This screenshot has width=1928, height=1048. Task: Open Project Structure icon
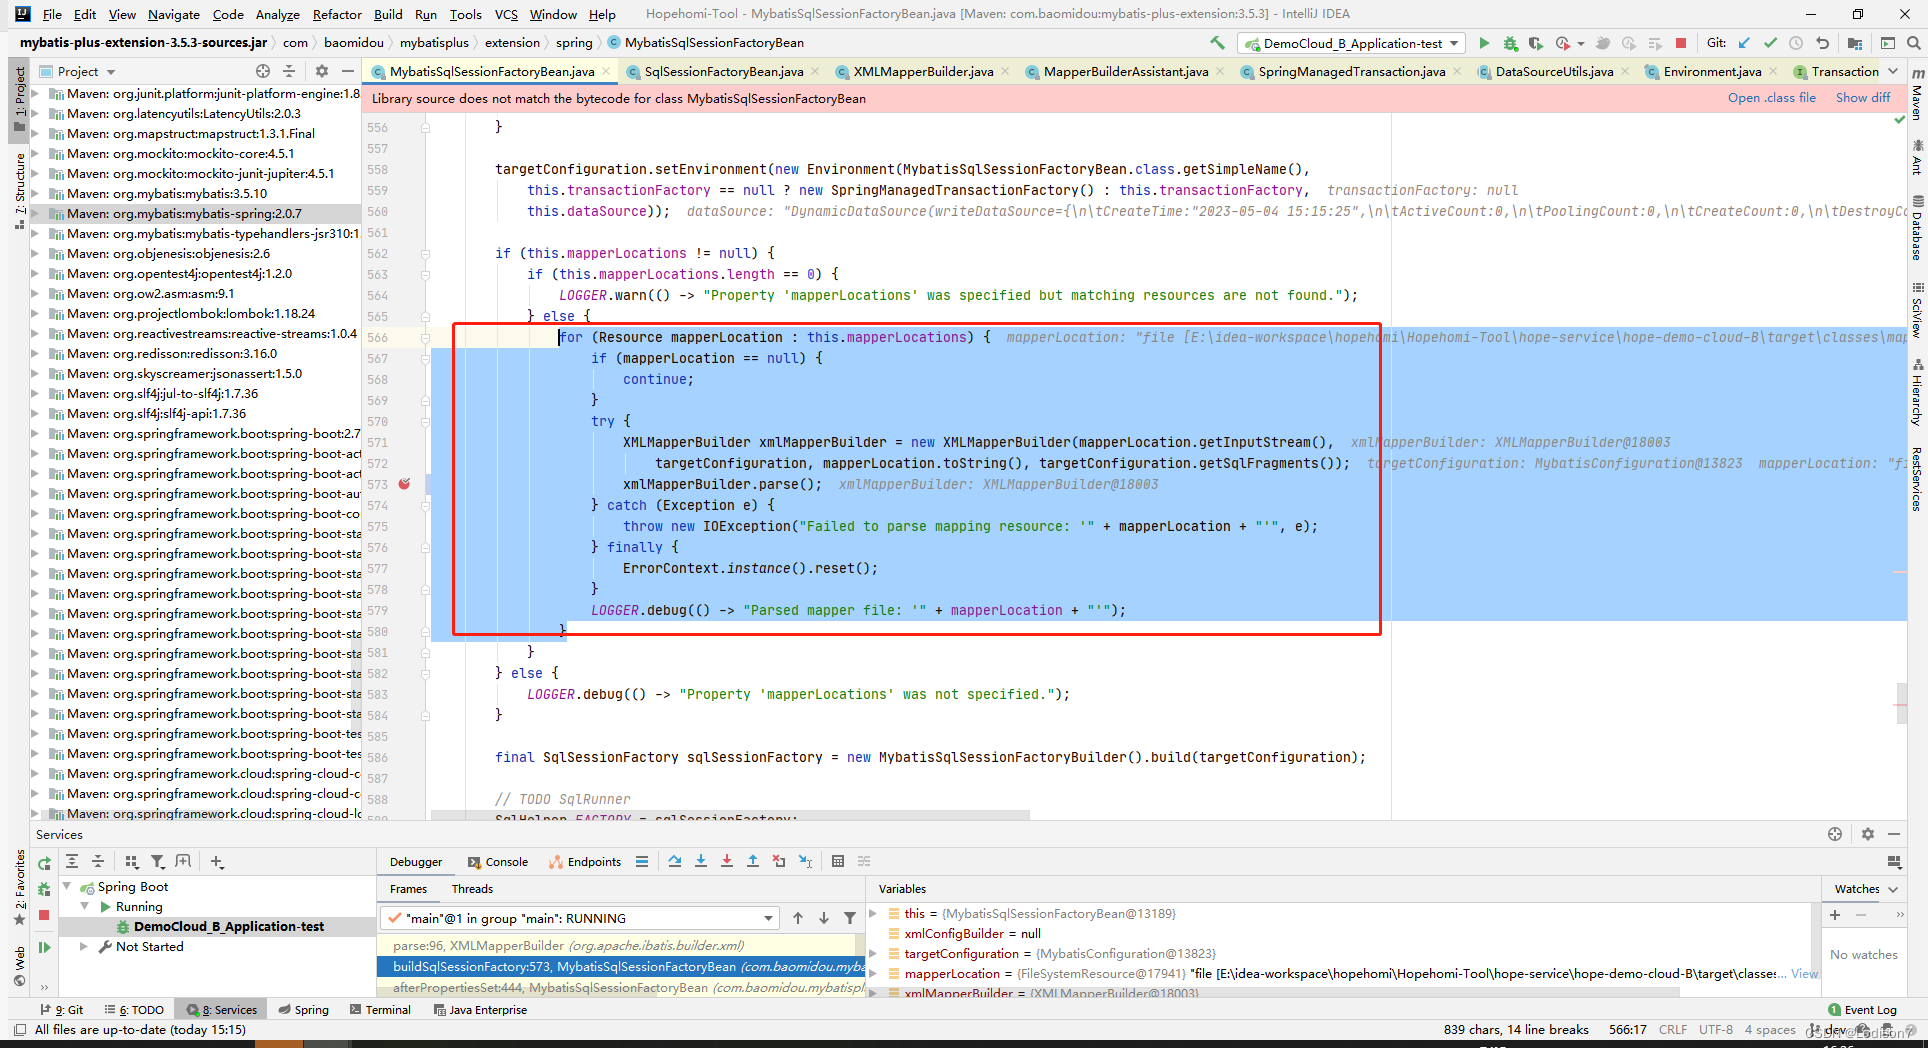coord(1855,43)
